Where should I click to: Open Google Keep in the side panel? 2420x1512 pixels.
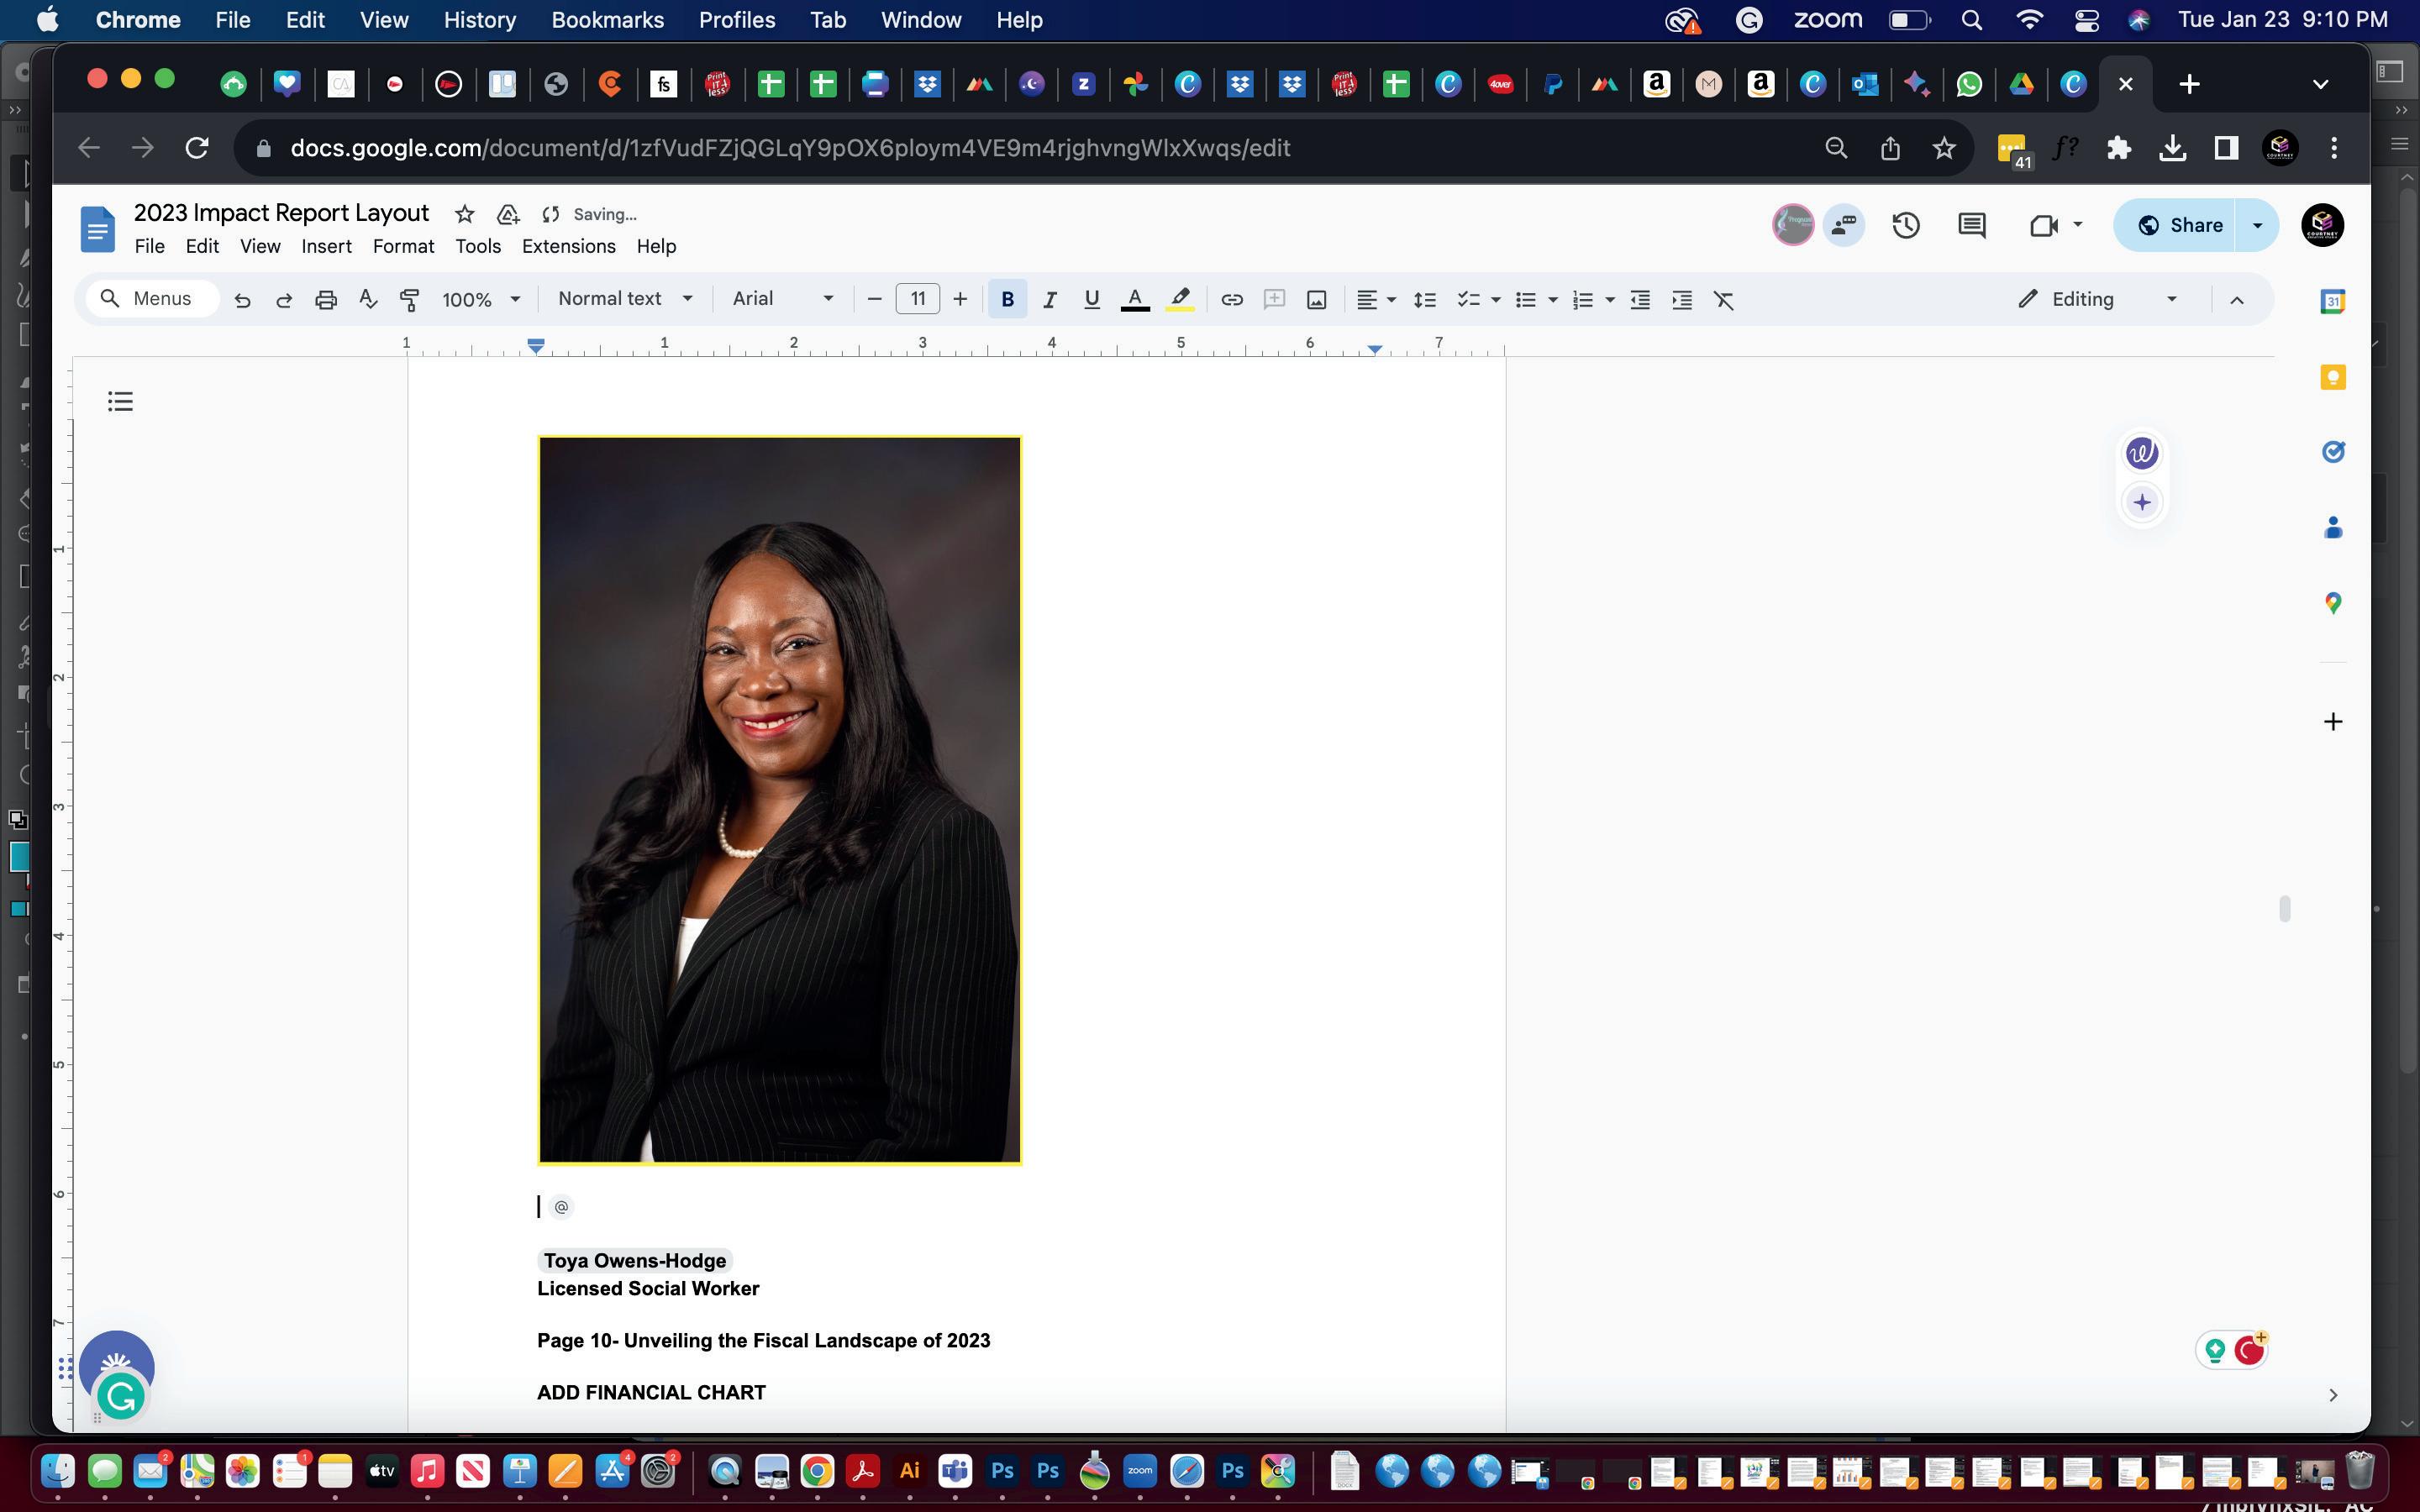pyautogui.click(x=2332, y=377)
